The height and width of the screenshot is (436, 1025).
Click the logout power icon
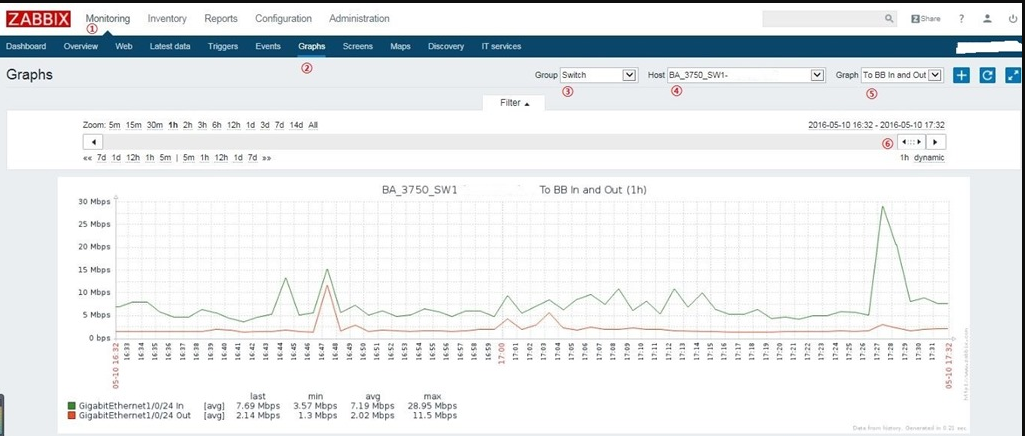(1013, 19)
